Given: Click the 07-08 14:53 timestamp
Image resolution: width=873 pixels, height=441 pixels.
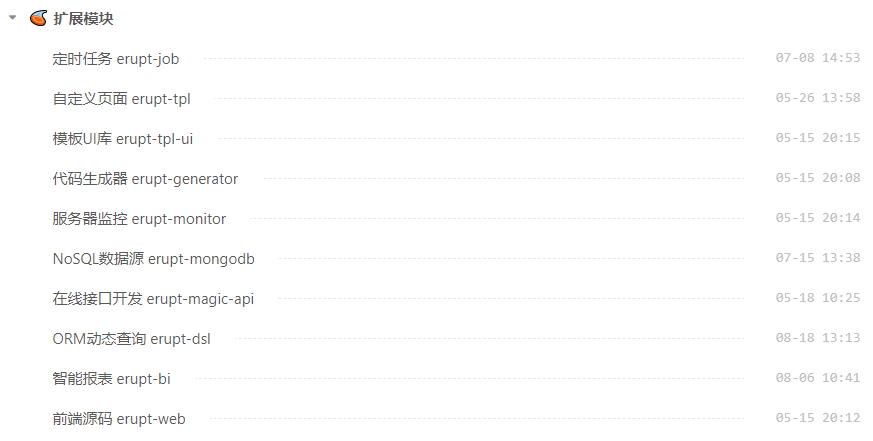Looking at the screenshot, I should 817,58.
